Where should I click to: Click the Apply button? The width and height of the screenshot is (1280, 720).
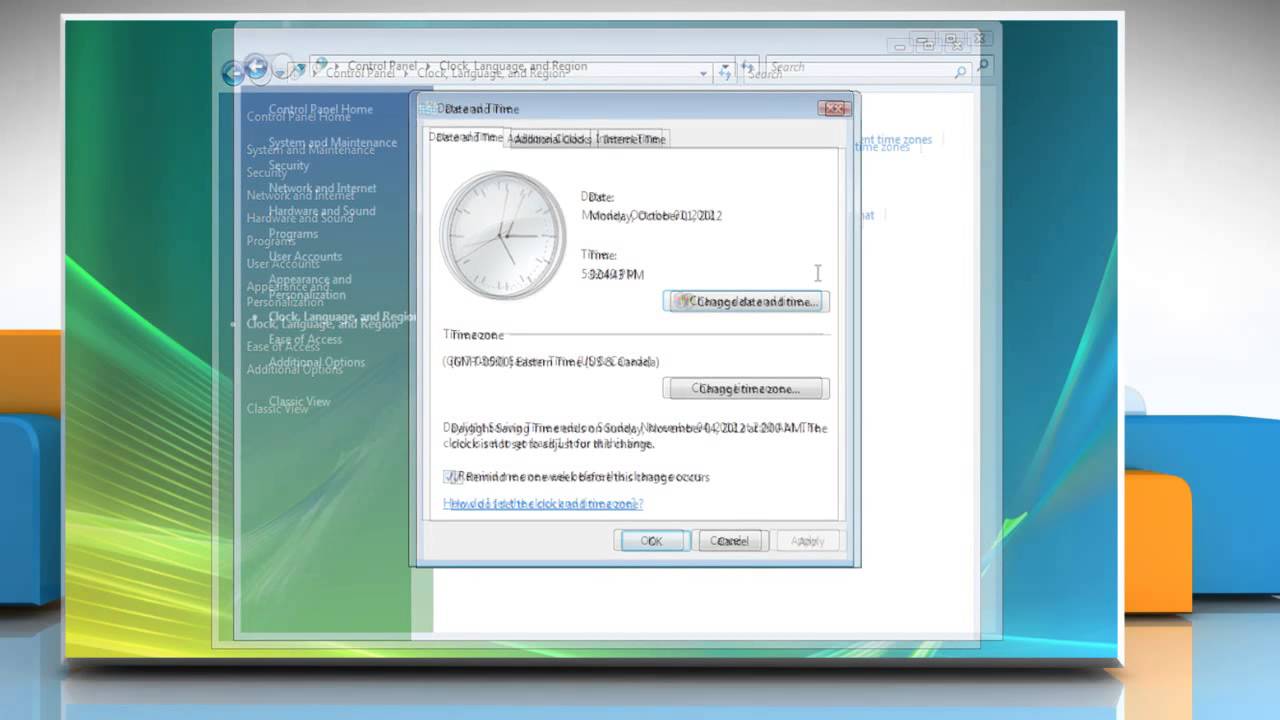point(808,541)
